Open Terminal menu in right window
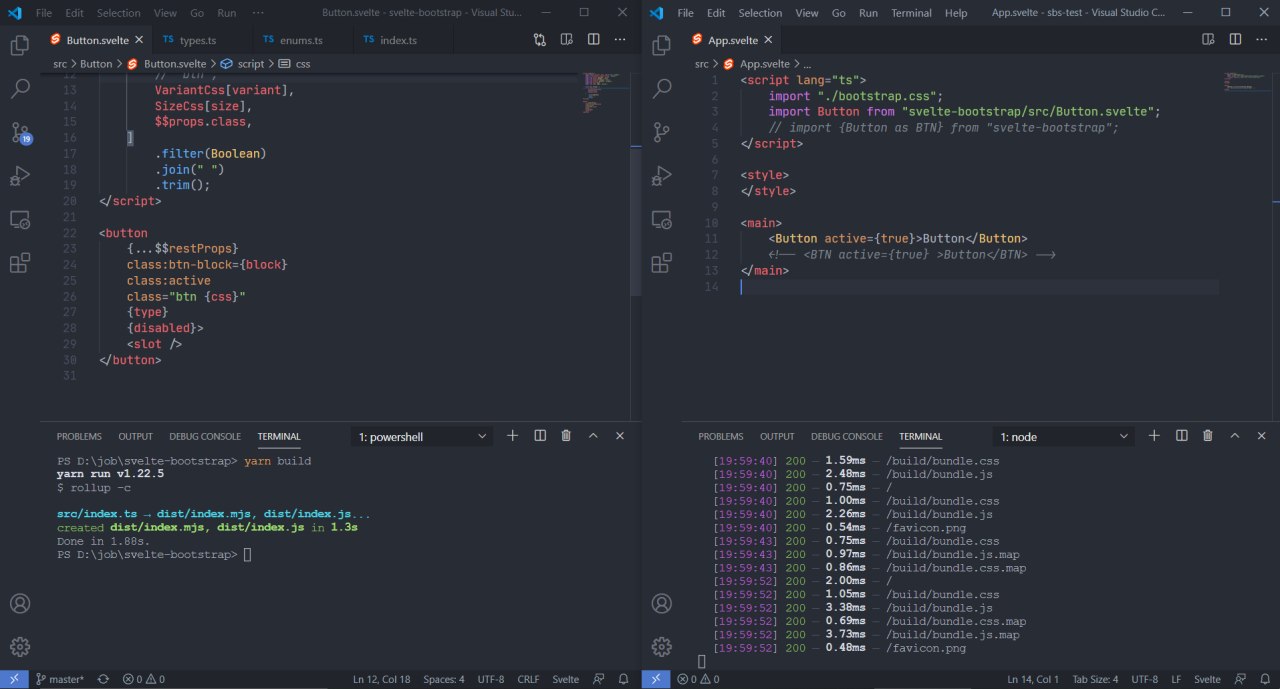 pyautogui.click(x=911, y=13)
